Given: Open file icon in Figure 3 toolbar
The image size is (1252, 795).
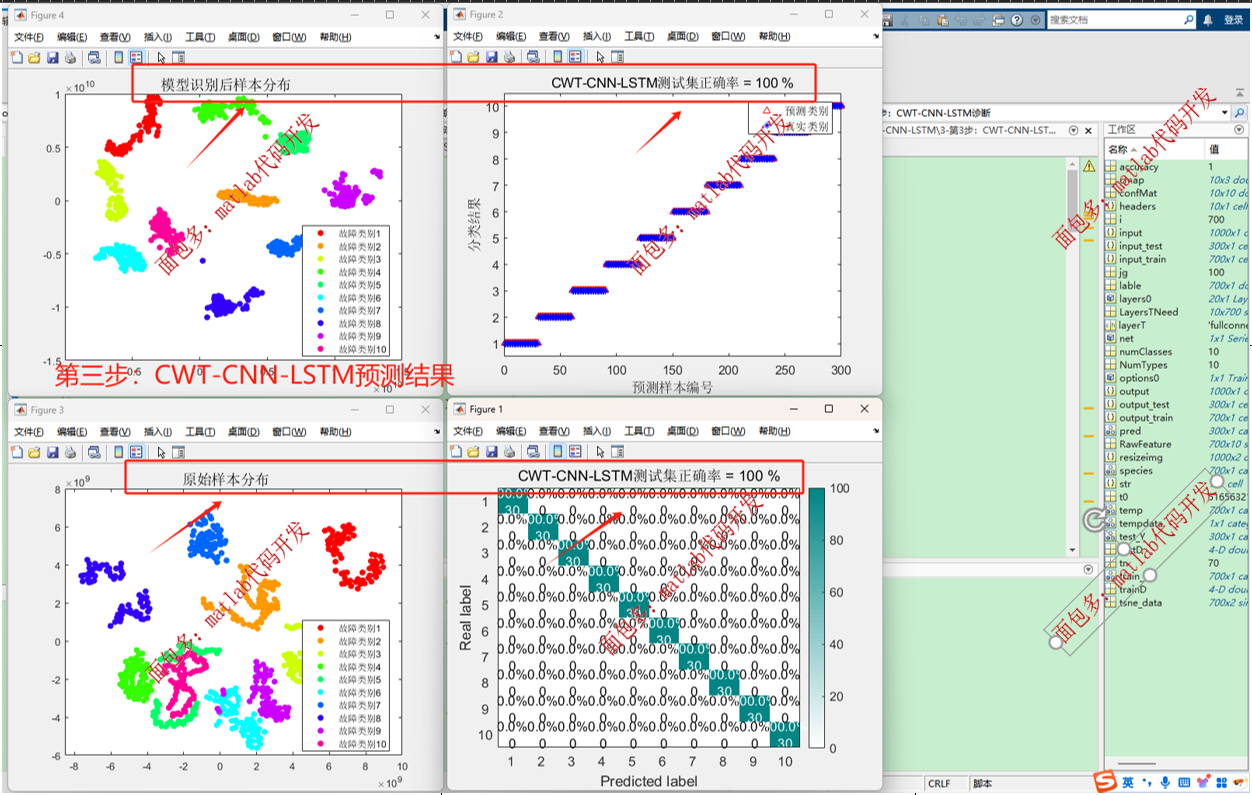Looking at the screenshot, I should click(34, 452).
